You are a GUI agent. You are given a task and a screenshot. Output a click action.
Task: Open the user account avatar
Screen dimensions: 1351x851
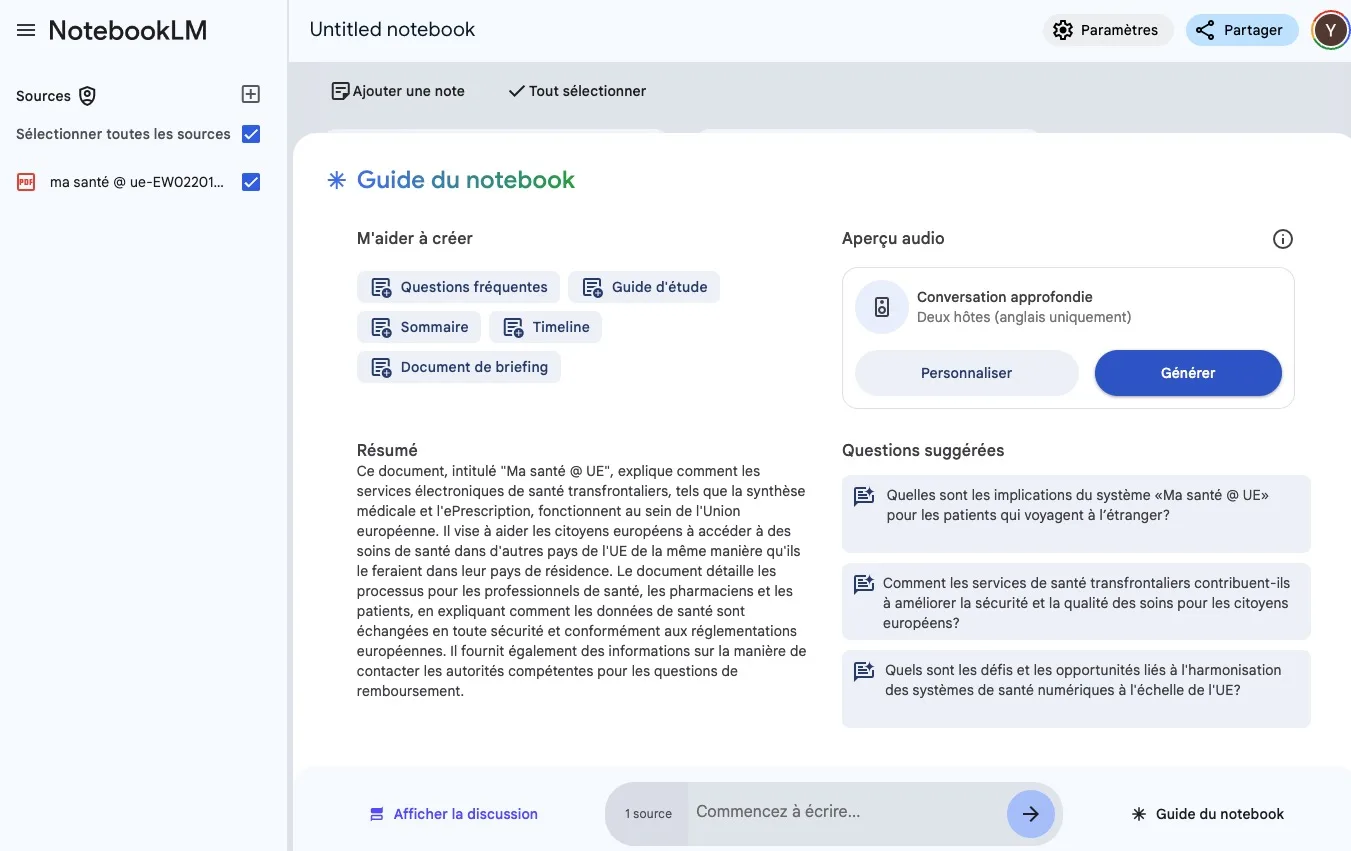1329,30
